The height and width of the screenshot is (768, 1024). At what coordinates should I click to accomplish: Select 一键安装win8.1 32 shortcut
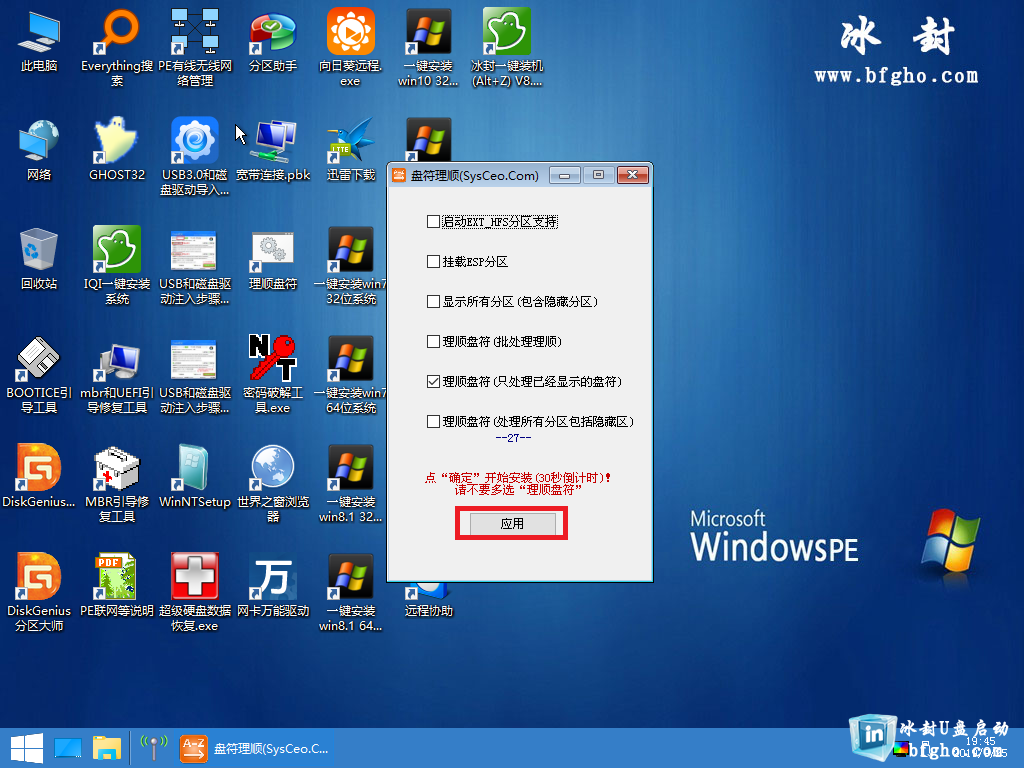point(351,483)
